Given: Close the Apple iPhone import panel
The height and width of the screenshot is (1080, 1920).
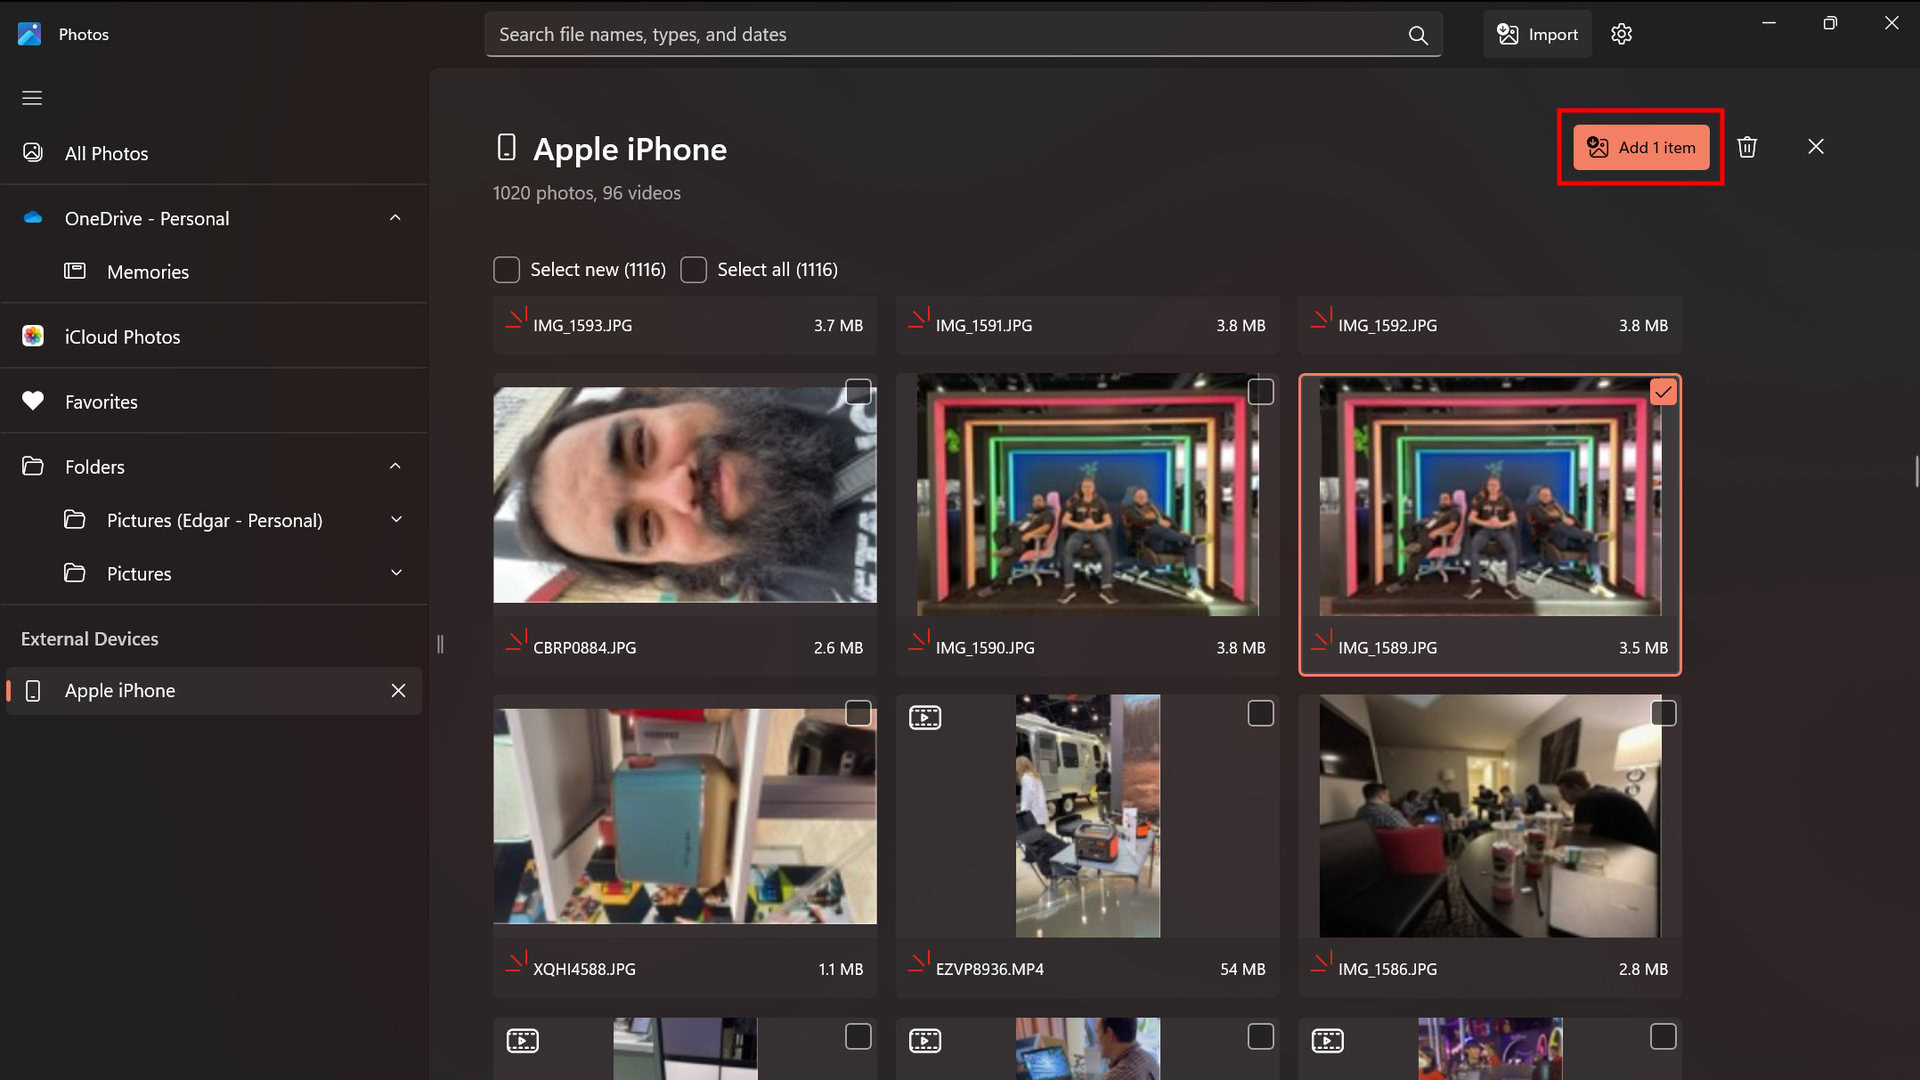Looking at the screenshot, I should click(x=1816, y=147).
